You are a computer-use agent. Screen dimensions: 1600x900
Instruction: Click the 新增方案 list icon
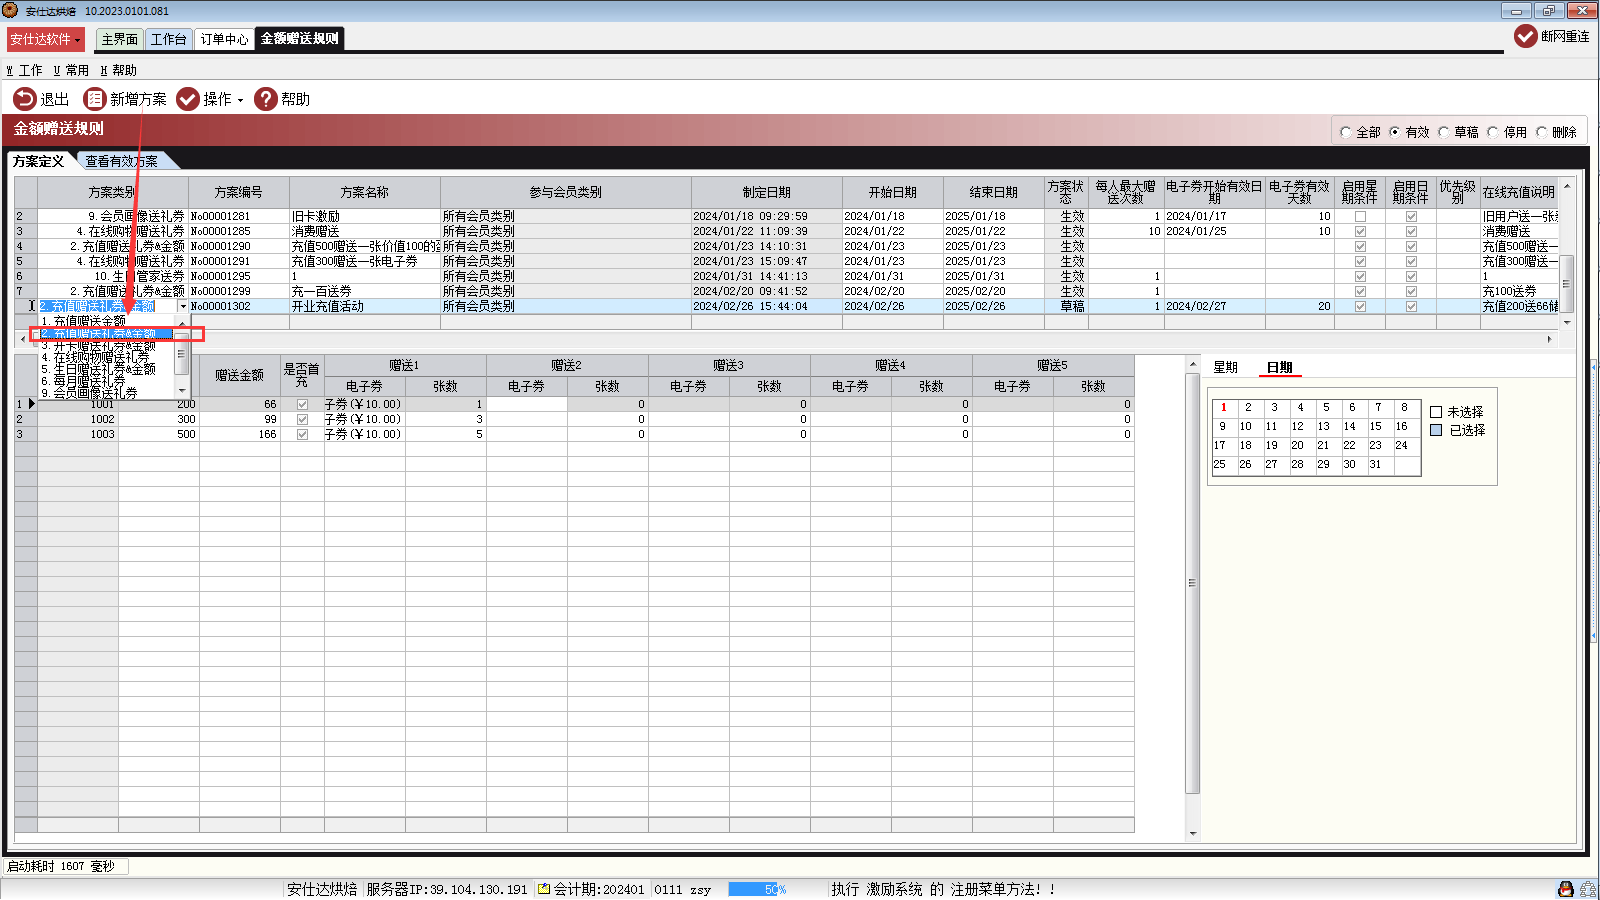coord(94,99)
